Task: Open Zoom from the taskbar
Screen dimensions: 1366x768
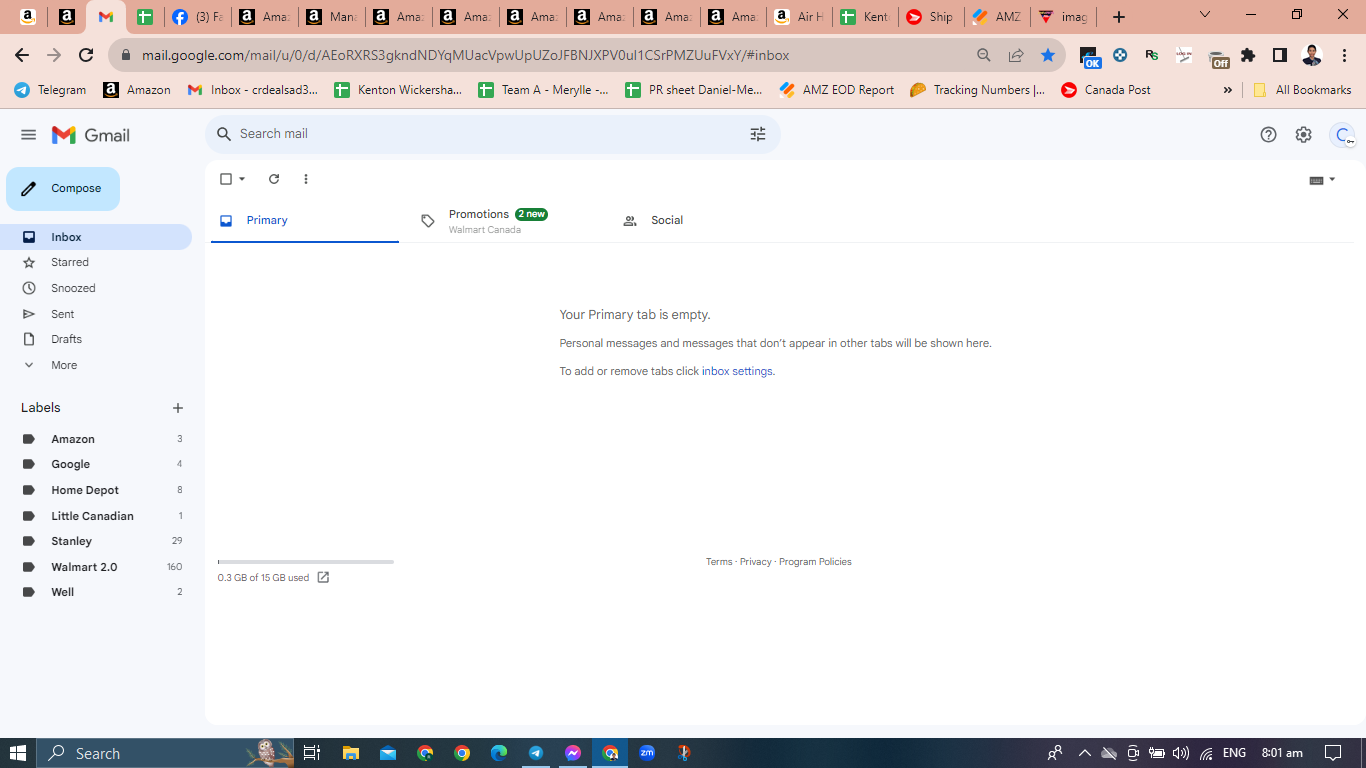Action: click(647, 753)
